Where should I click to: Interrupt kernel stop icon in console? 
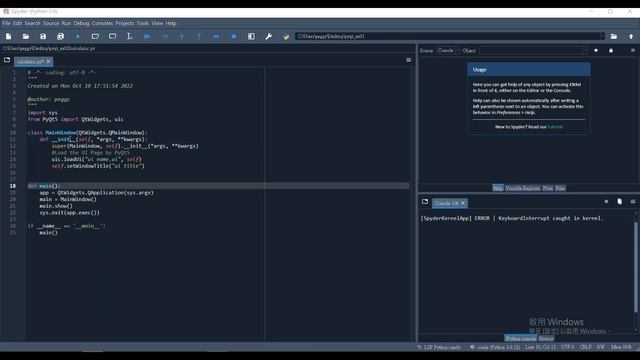click(x=606, y=202)
